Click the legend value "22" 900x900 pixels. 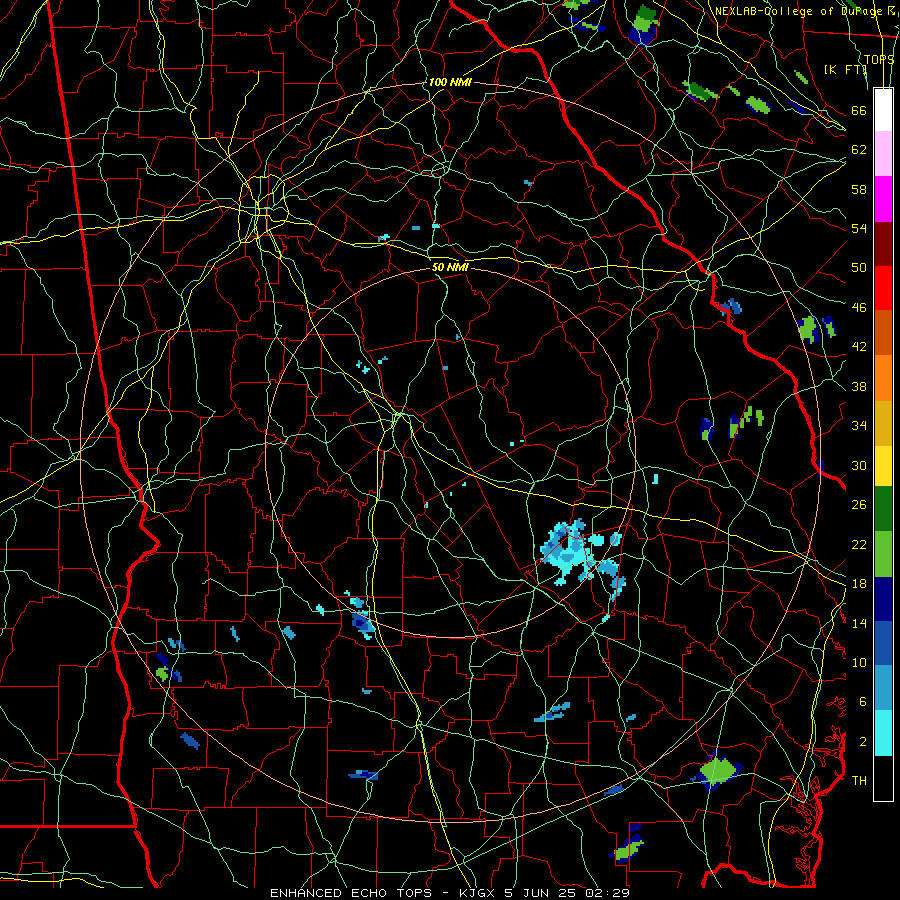pyautogui.click(x=859, y=544)
